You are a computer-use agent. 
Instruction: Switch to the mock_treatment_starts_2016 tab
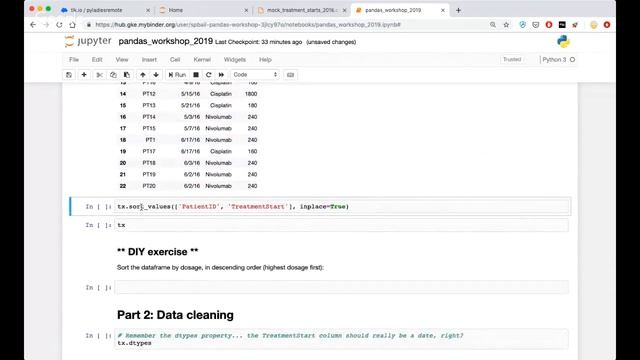[302, 10]
